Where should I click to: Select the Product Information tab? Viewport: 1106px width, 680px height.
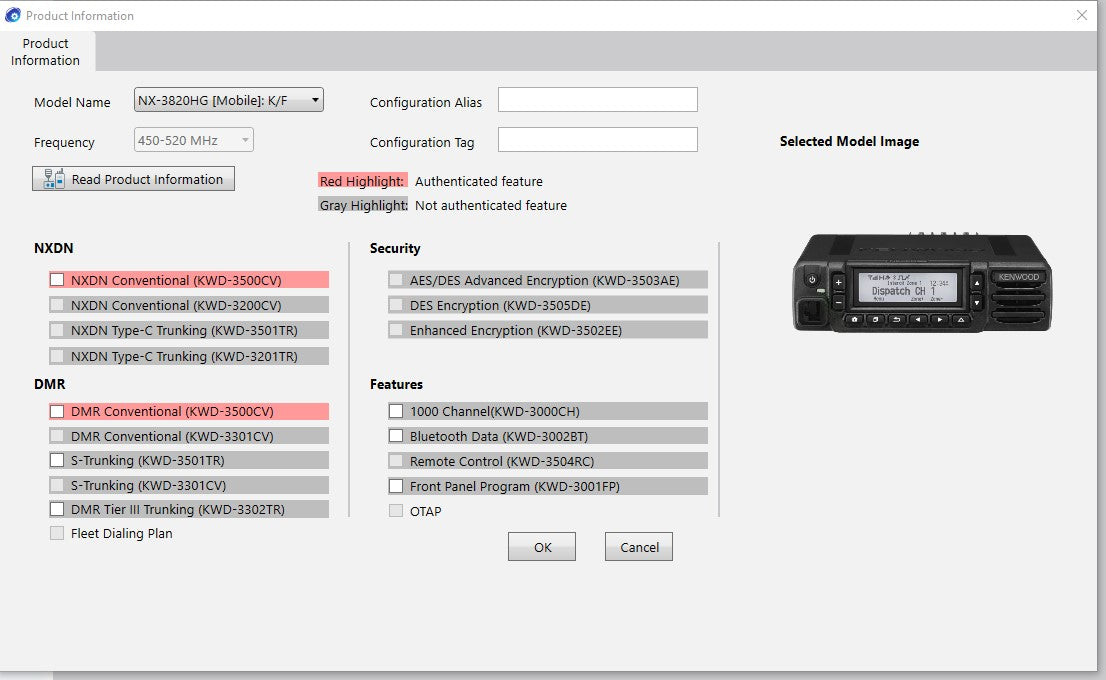click(x=46, y=52)
